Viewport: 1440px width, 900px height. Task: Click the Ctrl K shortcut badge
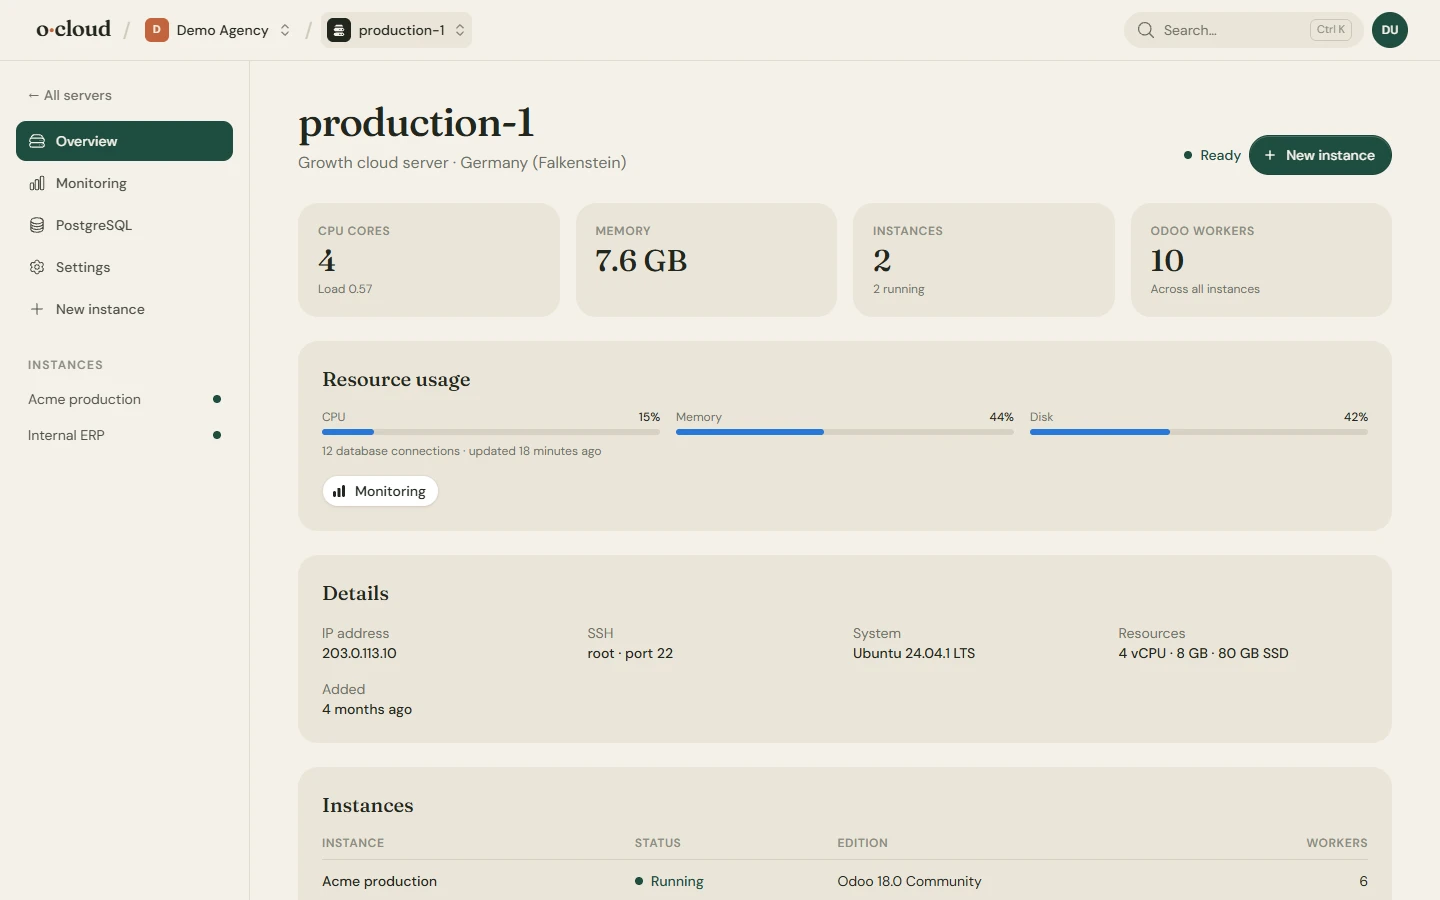(x=1331, y=30)
